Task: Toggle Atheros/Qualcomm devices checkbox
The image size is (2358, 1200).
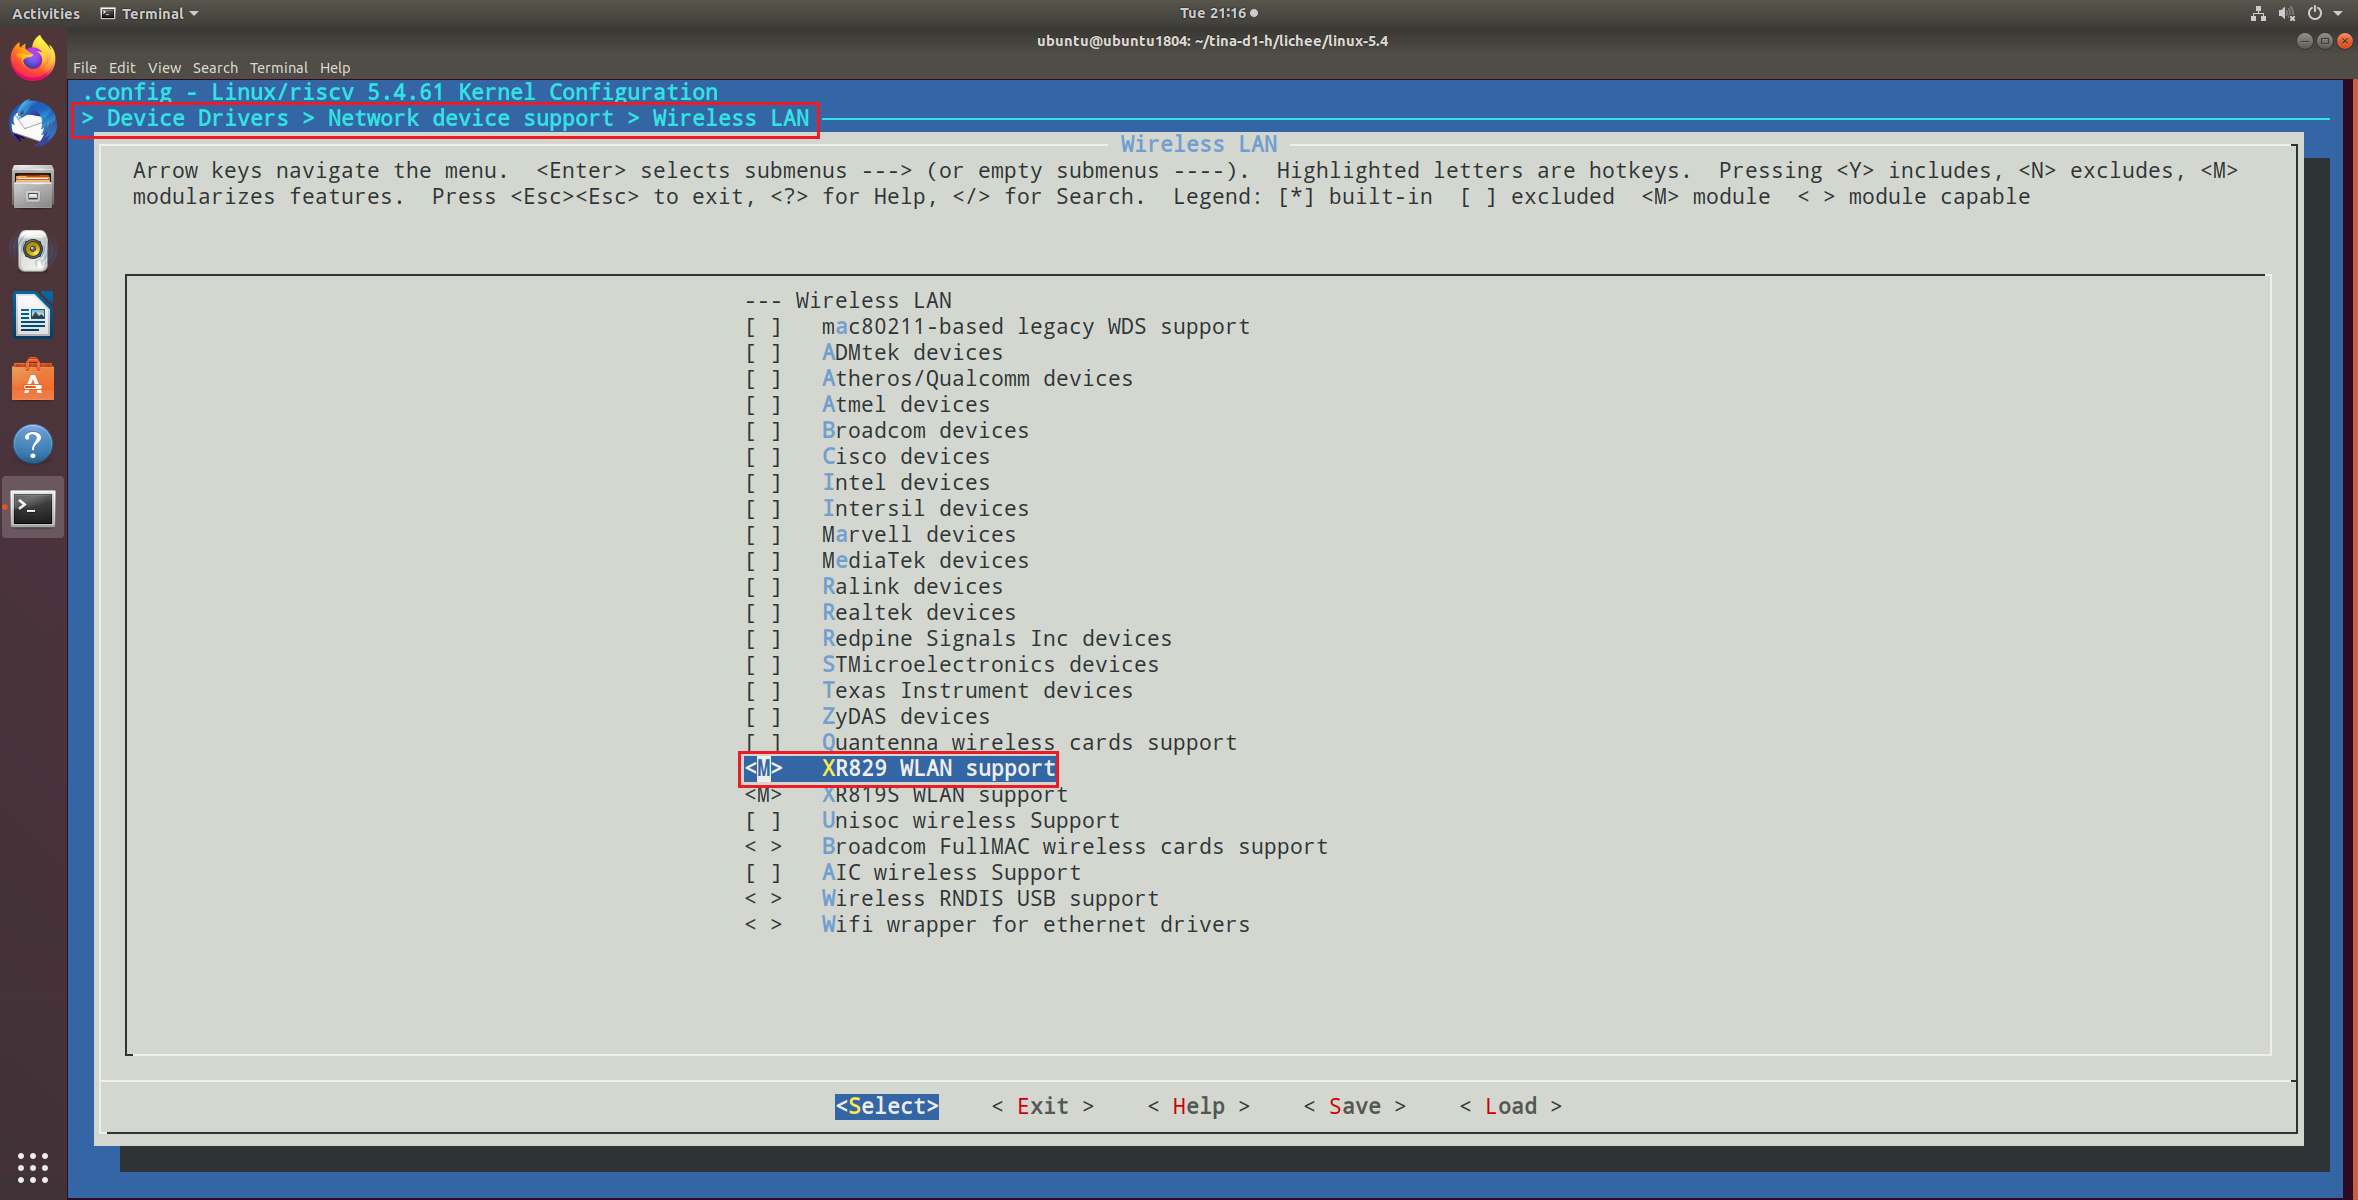Action: click(763, 379)
